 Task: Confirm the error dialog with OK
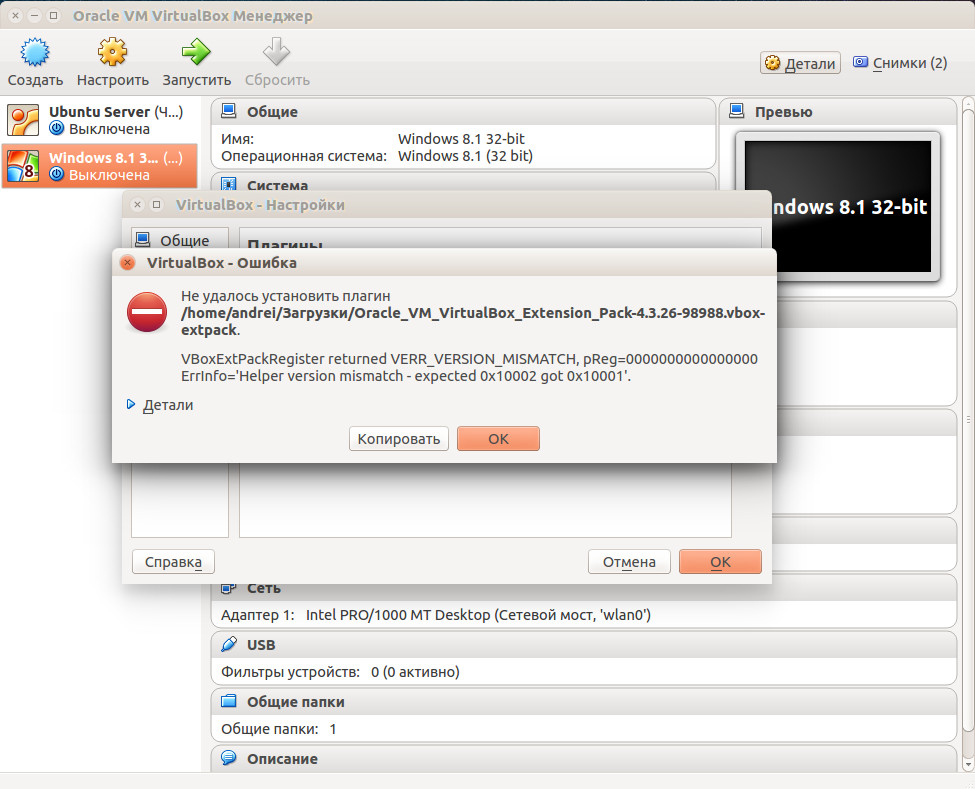point(498,439)
